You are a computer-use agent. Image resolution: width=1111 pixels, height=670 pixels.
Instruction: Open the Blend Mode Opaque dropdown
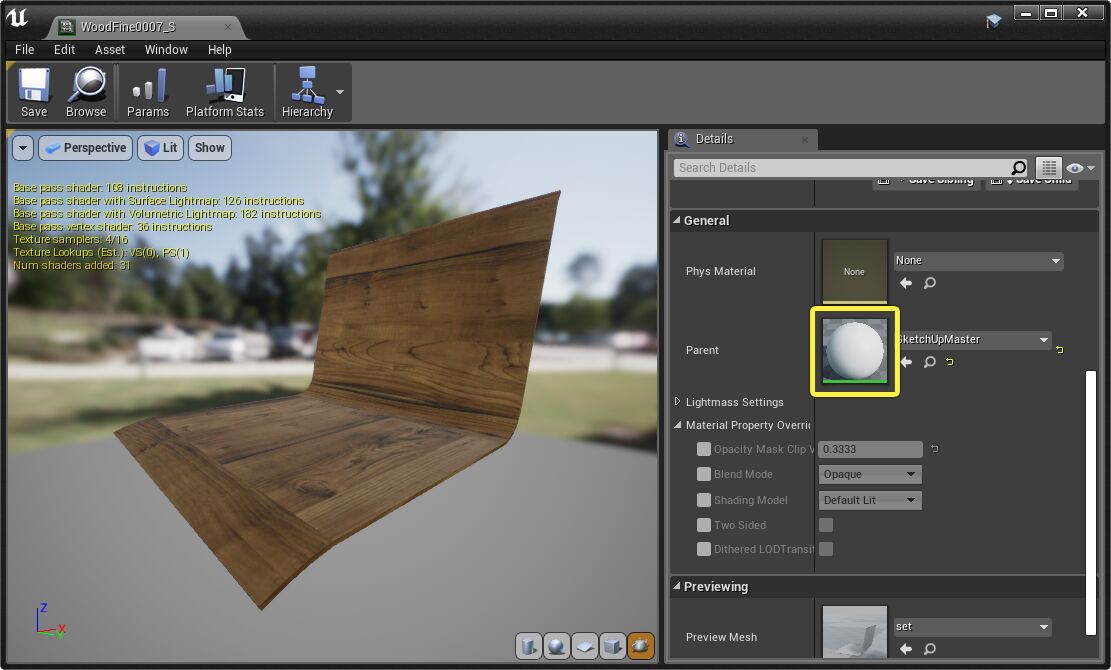(x=869, y=474)
